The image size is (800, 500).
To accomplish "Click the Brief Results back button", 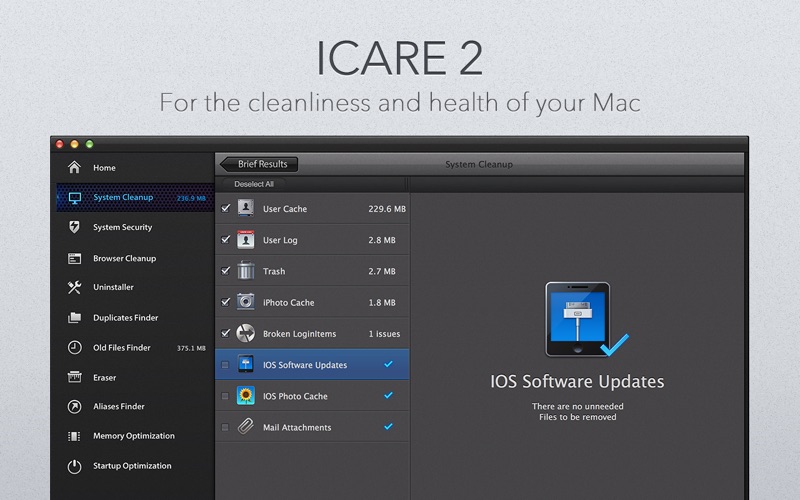I will (259, 164).
